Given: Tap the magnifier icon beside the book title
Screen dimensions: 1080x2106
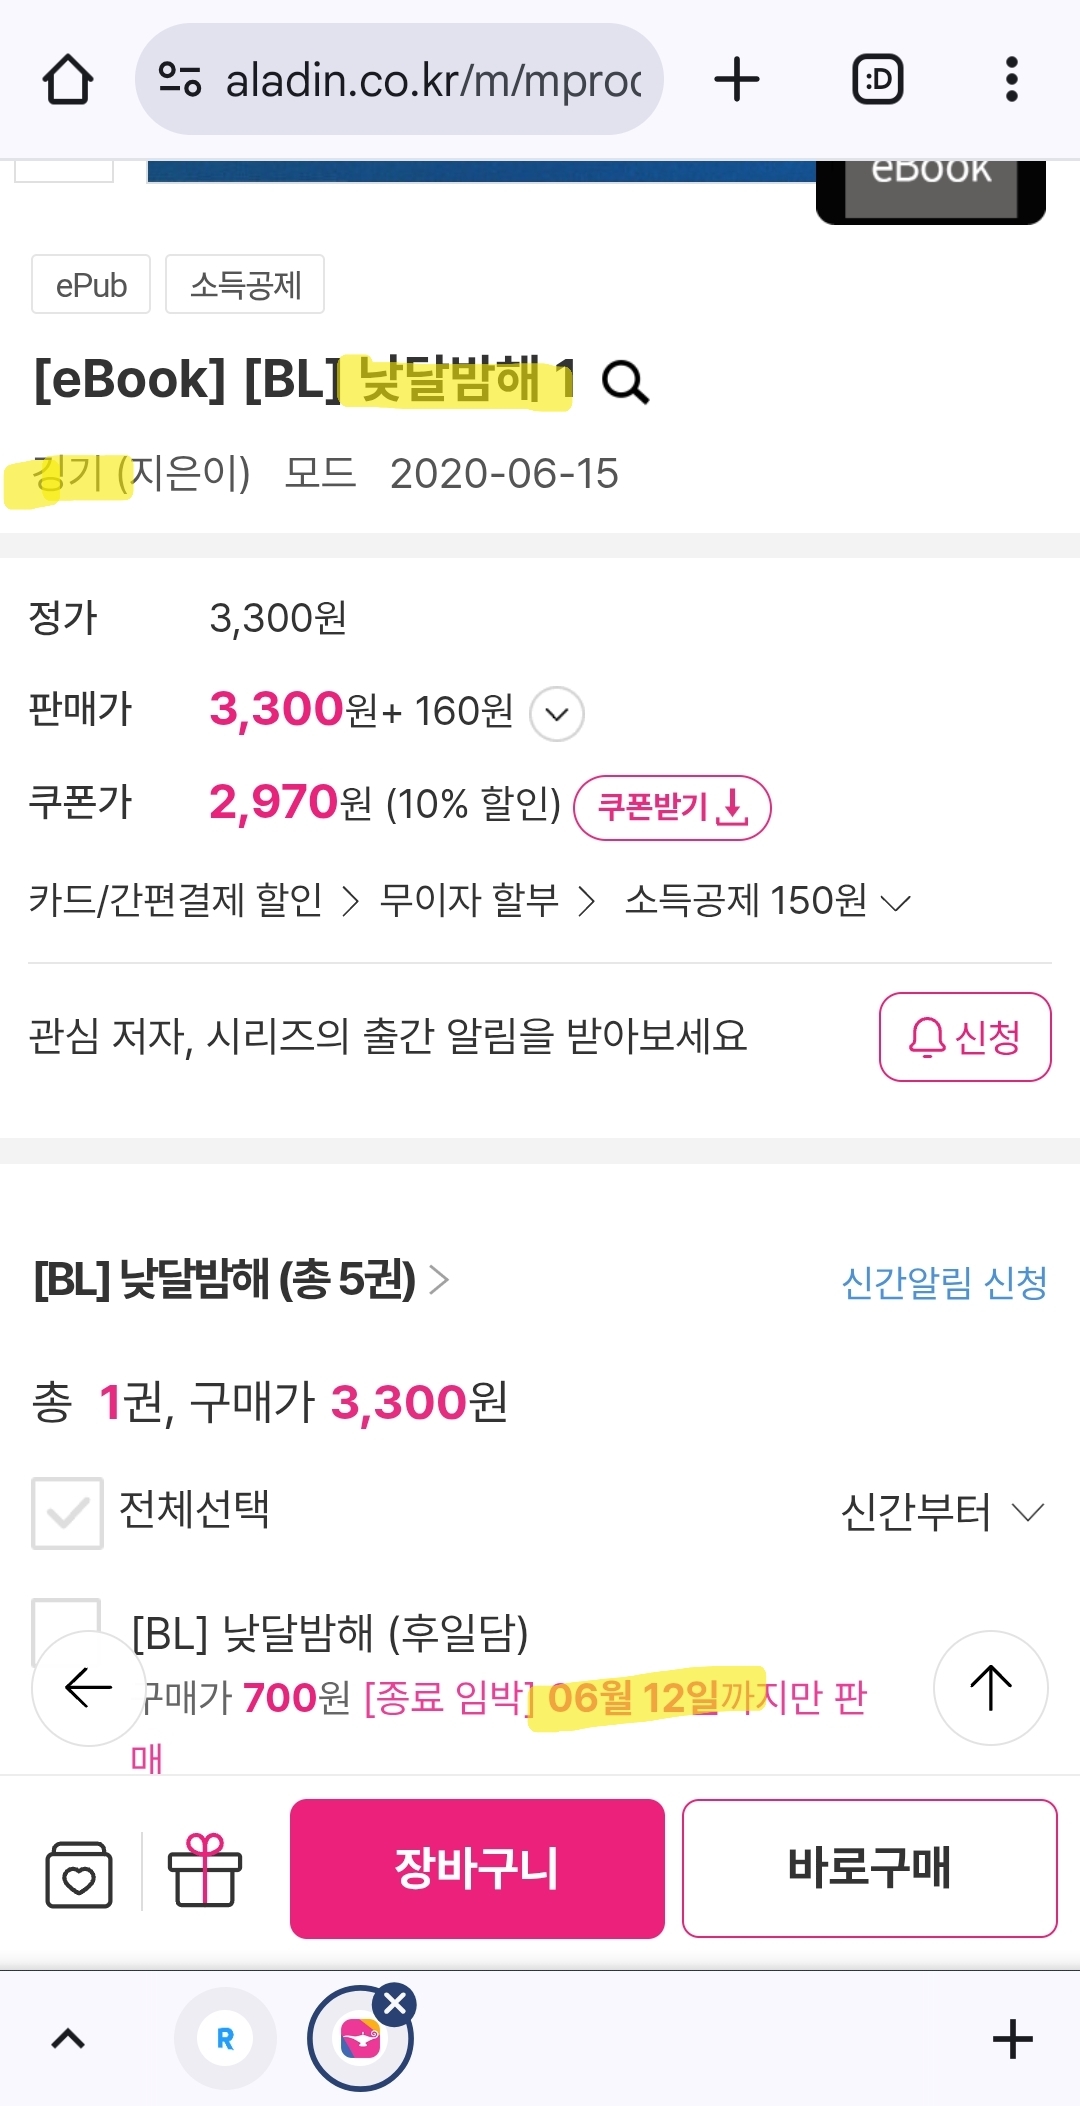Looking at the screenshot, I should [x=626, y=383].
